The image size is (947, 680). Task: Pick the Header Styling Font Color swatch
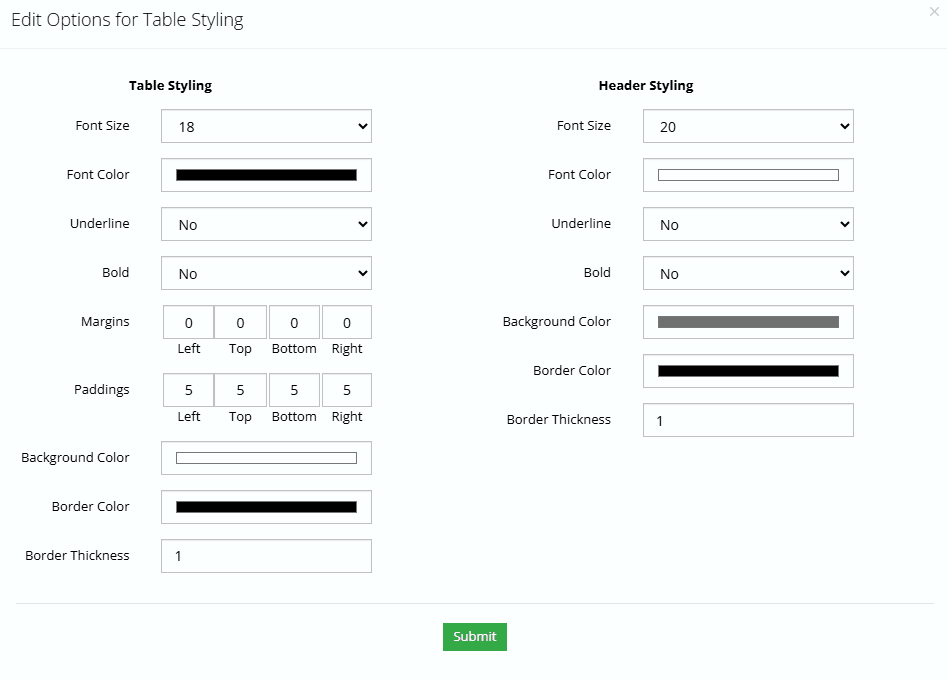[x=748, y=175]
